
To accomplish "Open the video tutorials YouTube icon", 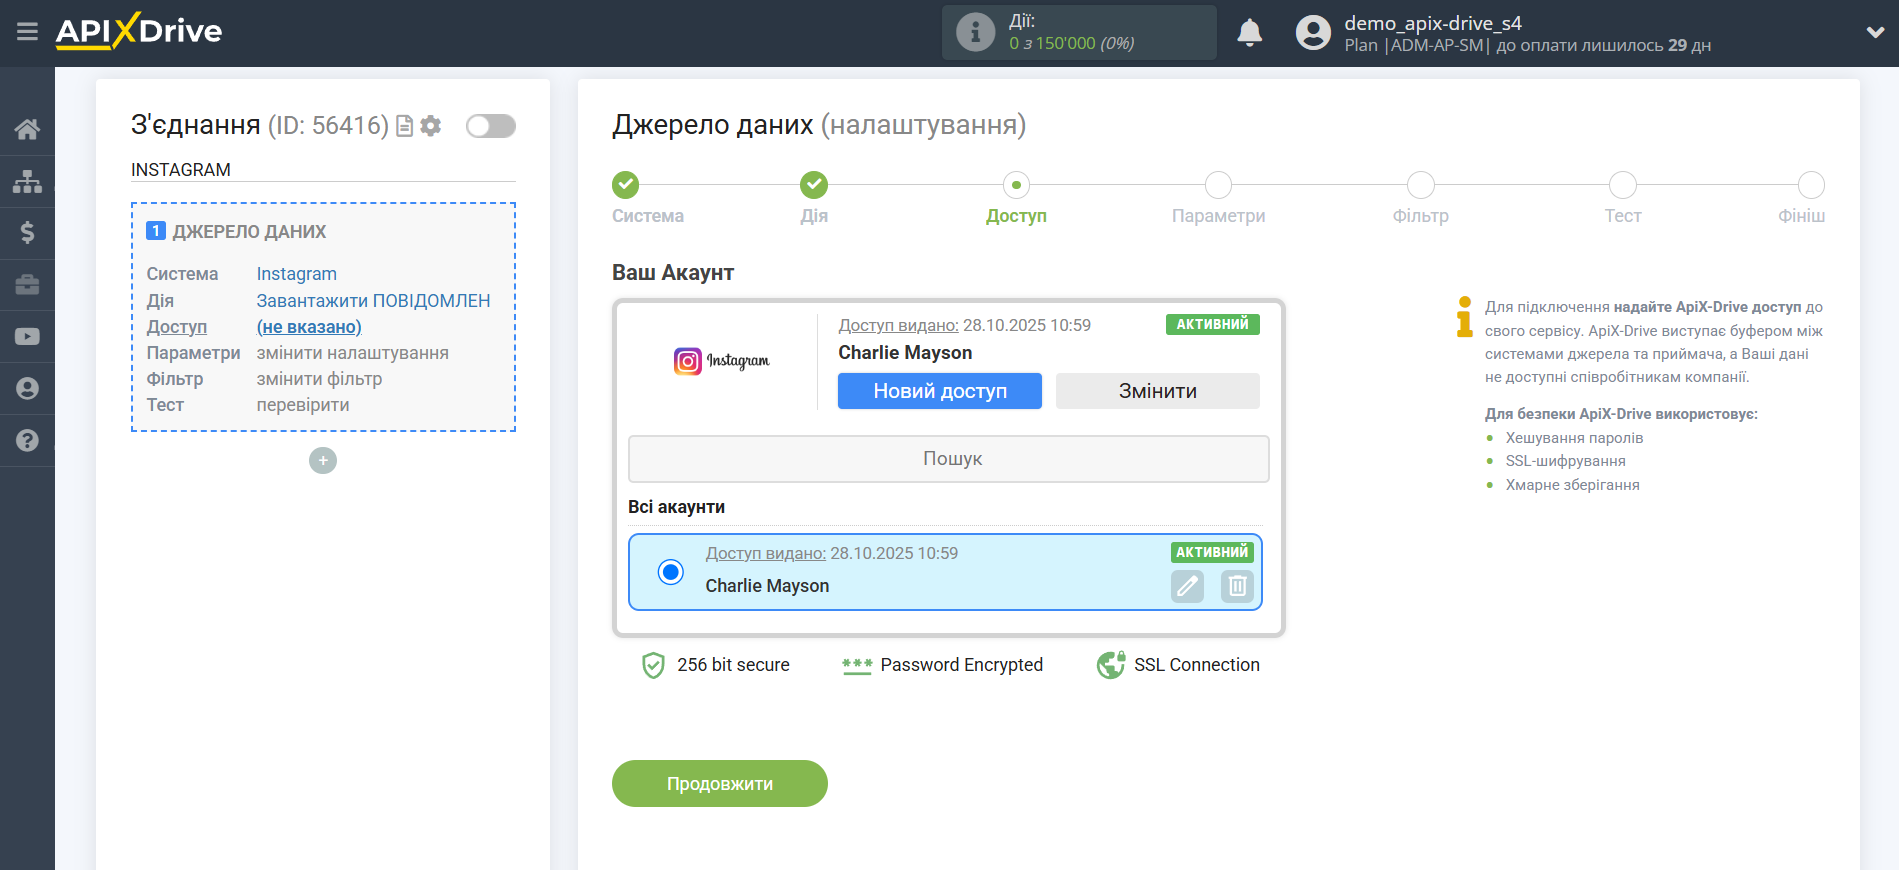I will pos(27,337).
